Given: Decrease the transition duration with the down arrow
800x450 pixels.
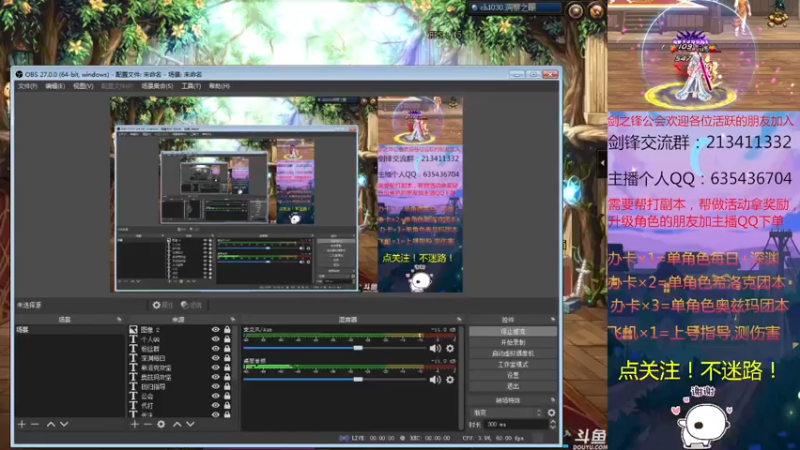Looking at the screenshot, I should [553, 427].
